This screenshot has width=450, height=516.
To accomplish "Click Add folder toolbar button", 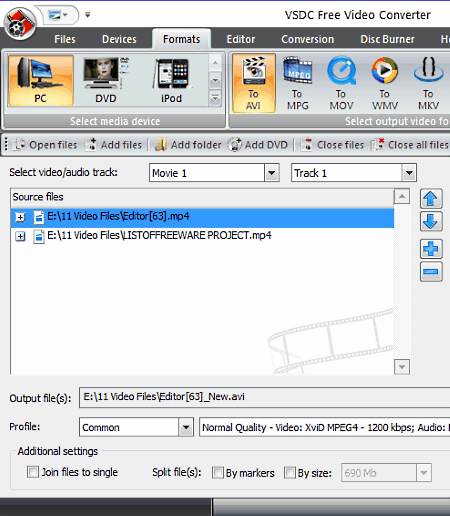I will pos(188,145).
